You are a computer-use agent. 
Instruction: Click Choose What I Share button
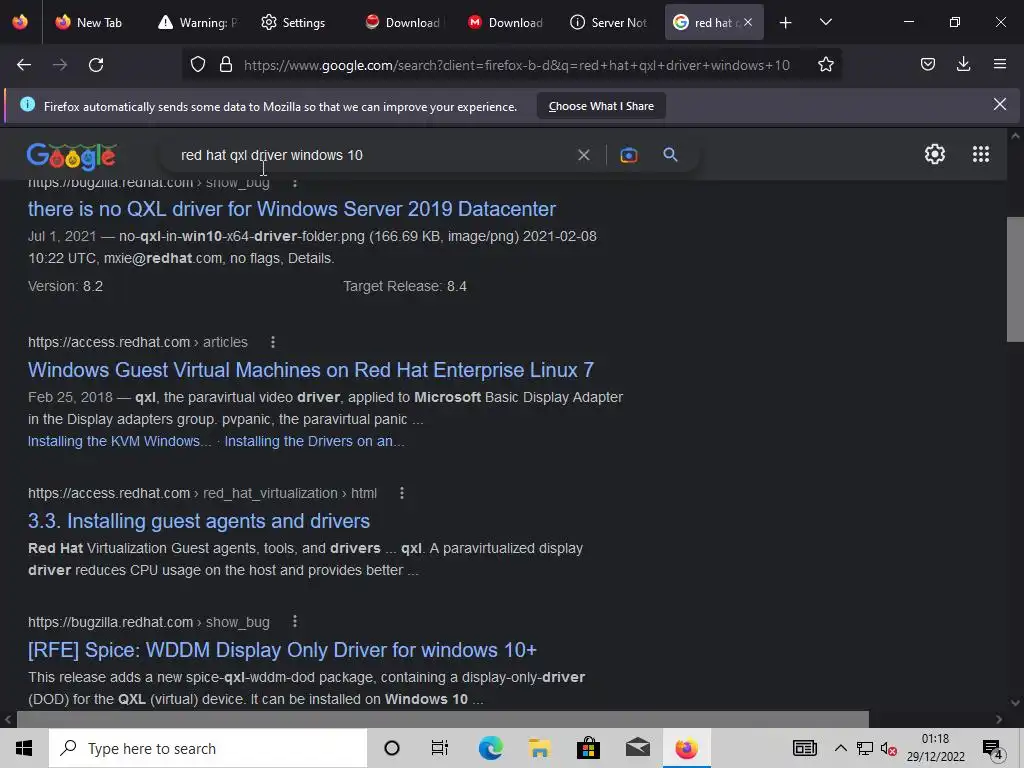(x=601, y=106)
